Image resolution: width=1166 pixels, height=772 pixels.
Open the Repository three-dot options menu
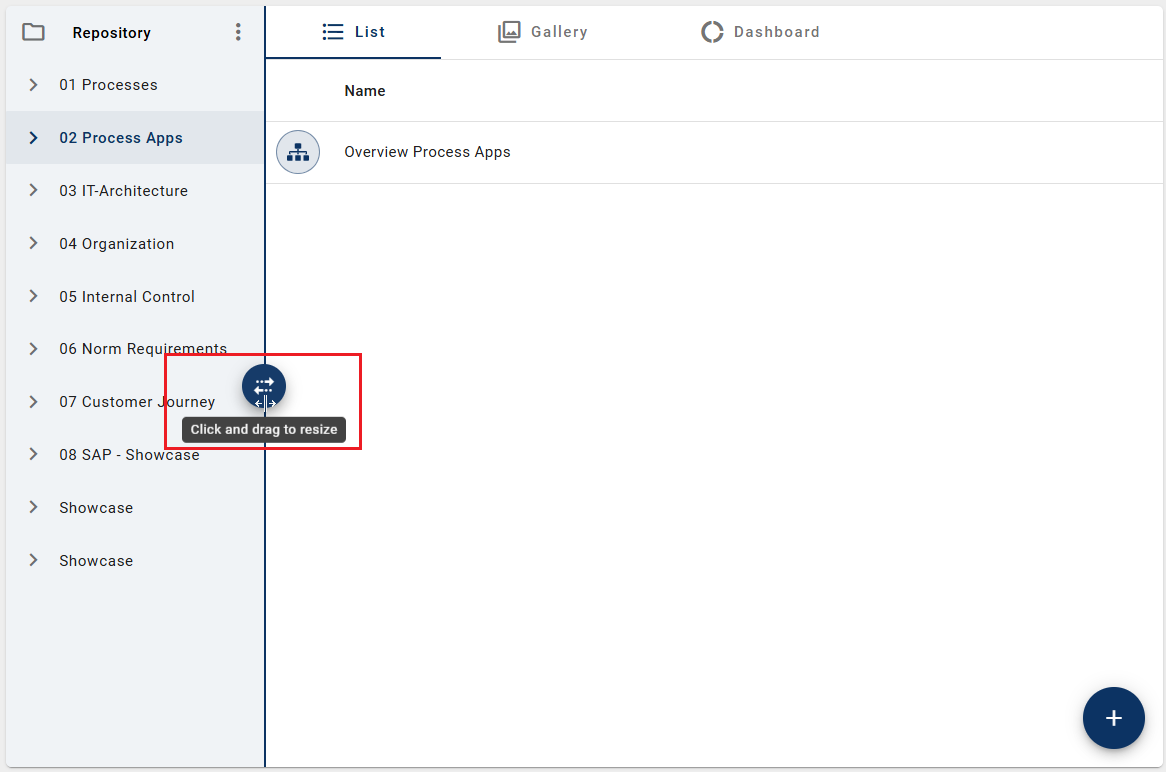point(238,32)
